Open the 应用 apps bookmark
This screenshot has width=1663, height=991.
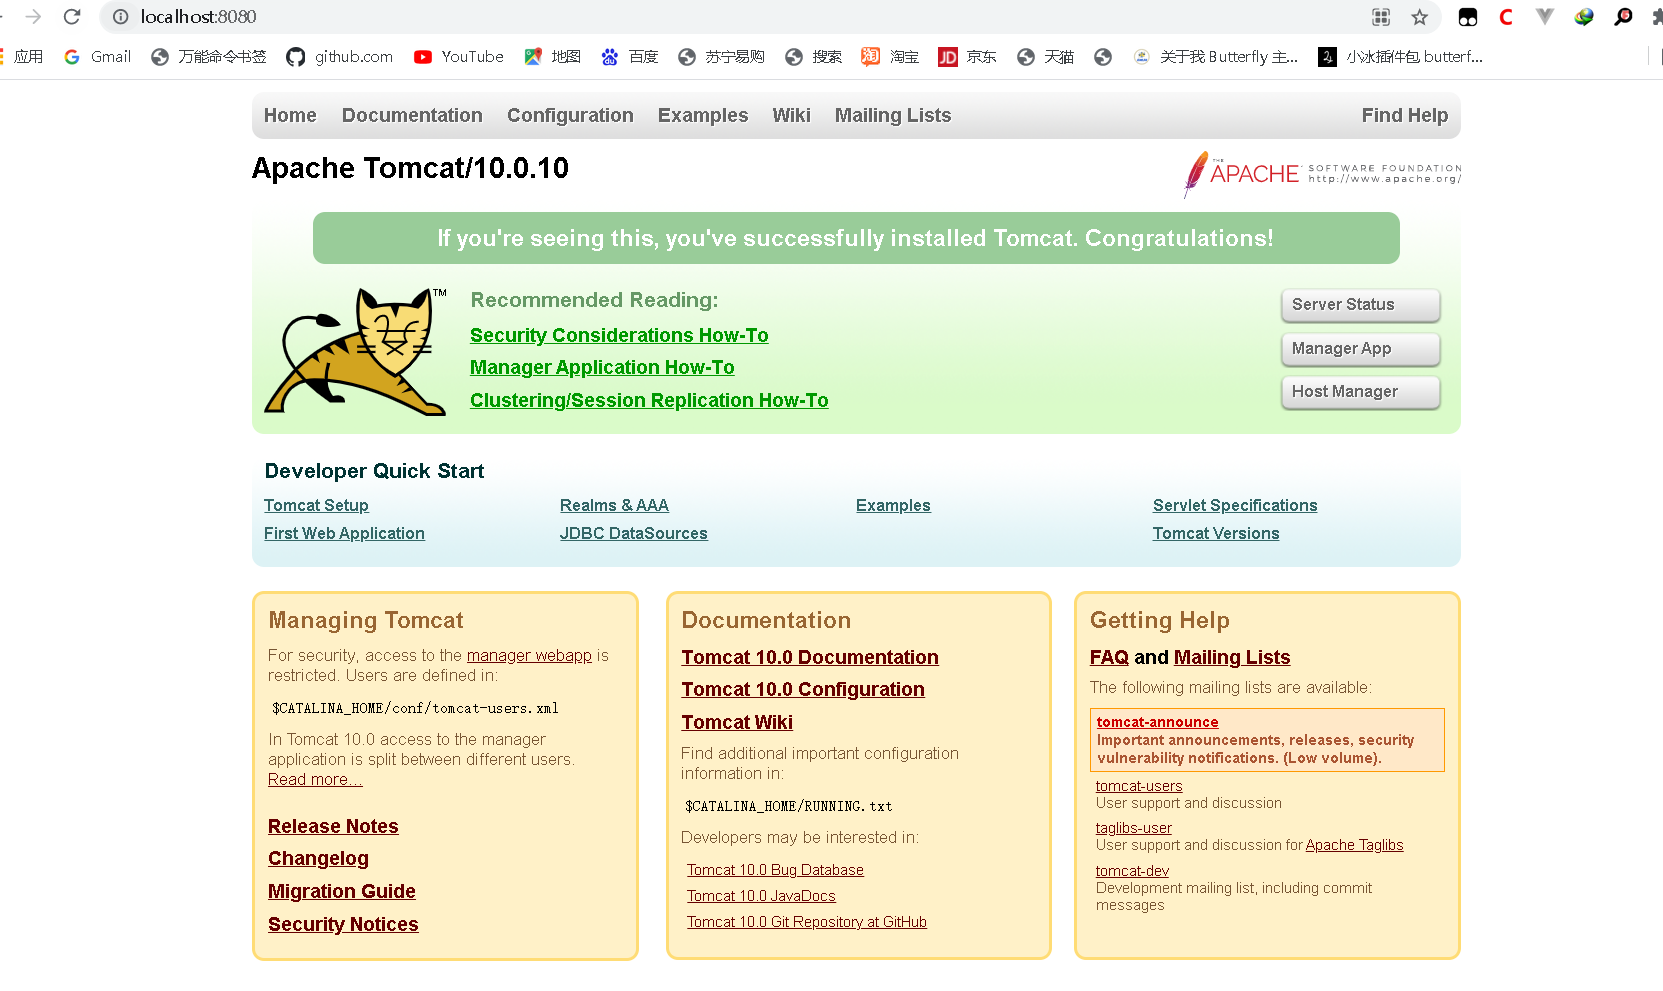pyautogui.click(x=22, y=57)
